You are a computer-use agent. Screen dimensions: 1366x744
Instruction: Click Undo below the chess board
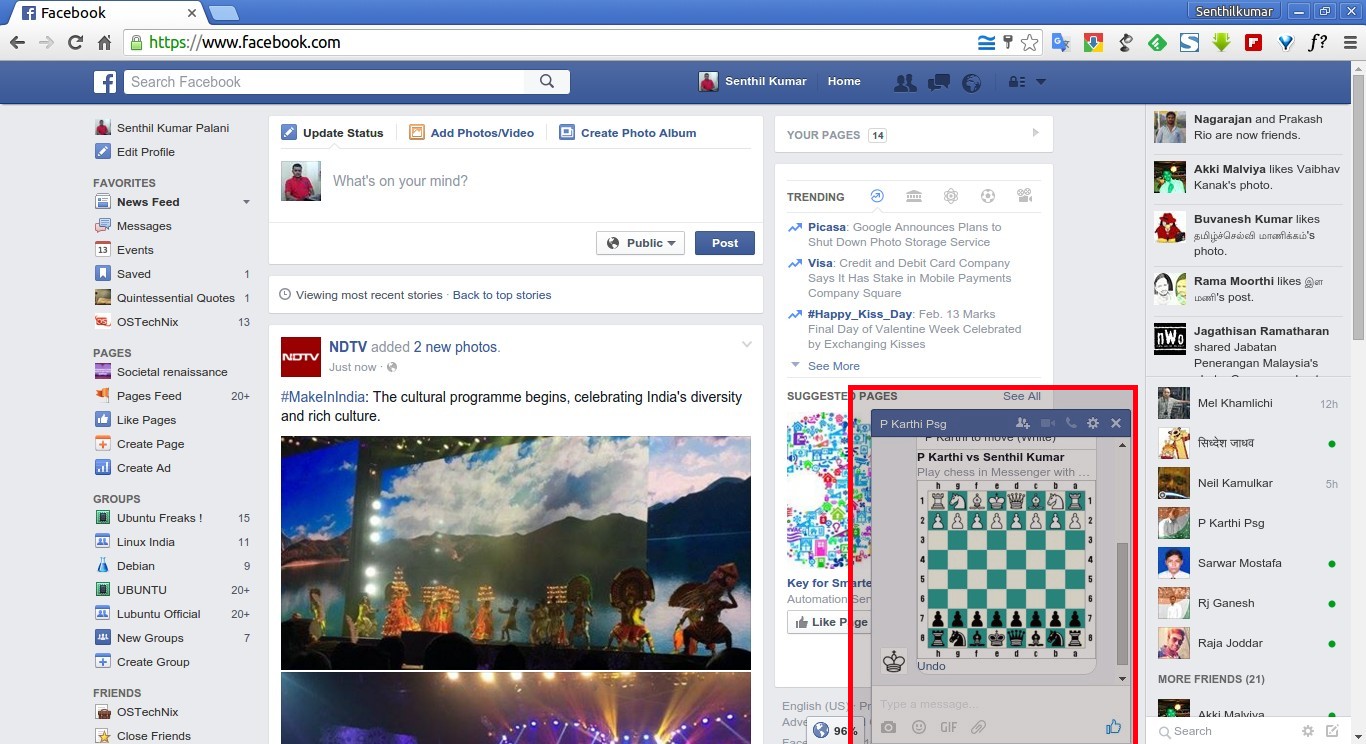point(931,666)
